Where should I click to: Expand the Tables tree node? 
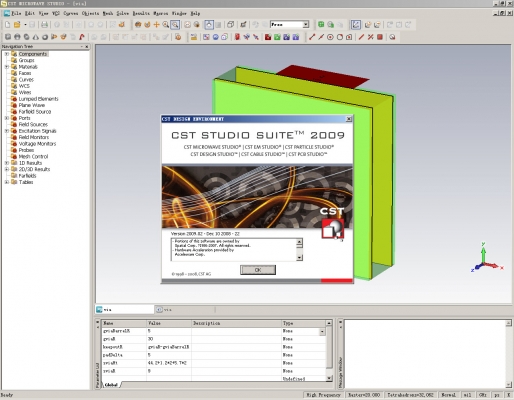tap(7, 182)
